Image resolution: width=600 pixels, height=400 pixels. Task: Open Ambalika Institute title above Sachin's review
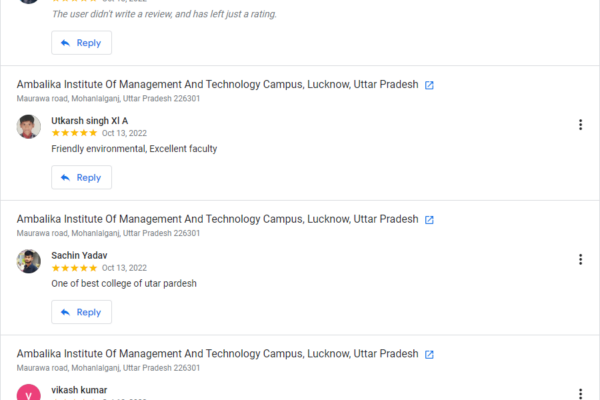pos(217,219)
